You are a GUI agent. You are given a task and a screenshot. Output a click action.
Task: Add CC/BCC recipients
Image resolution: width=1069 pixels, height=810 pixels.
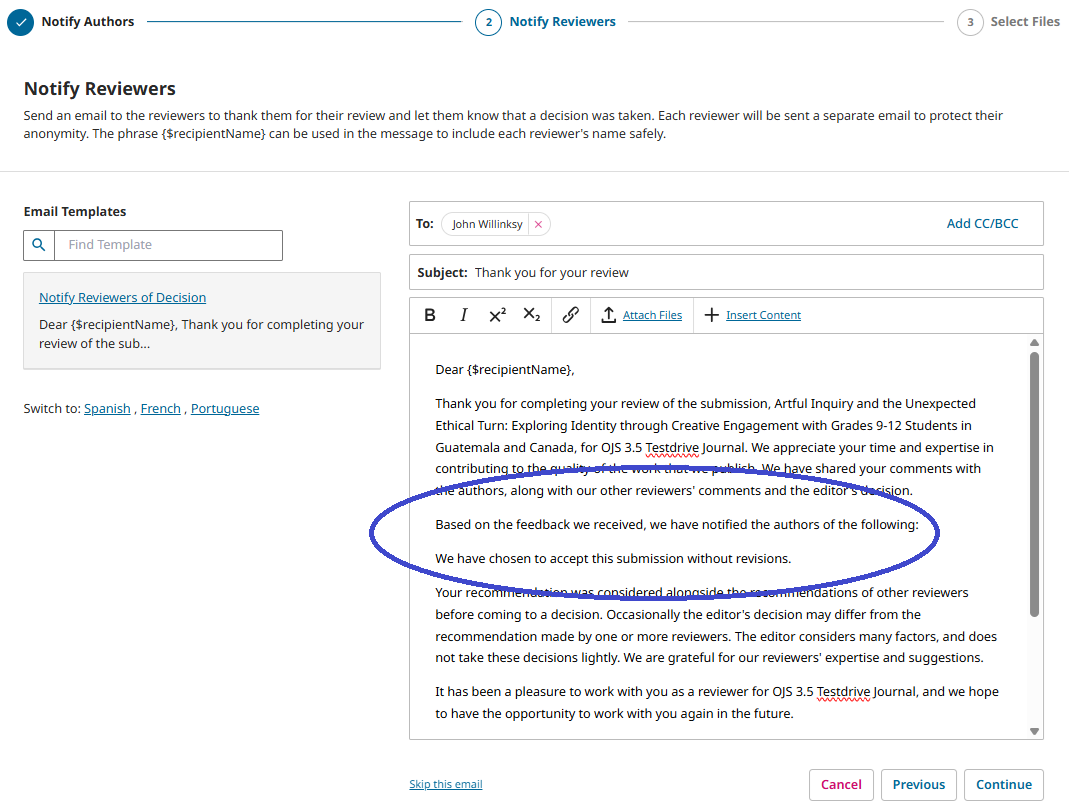pos(982,223)
